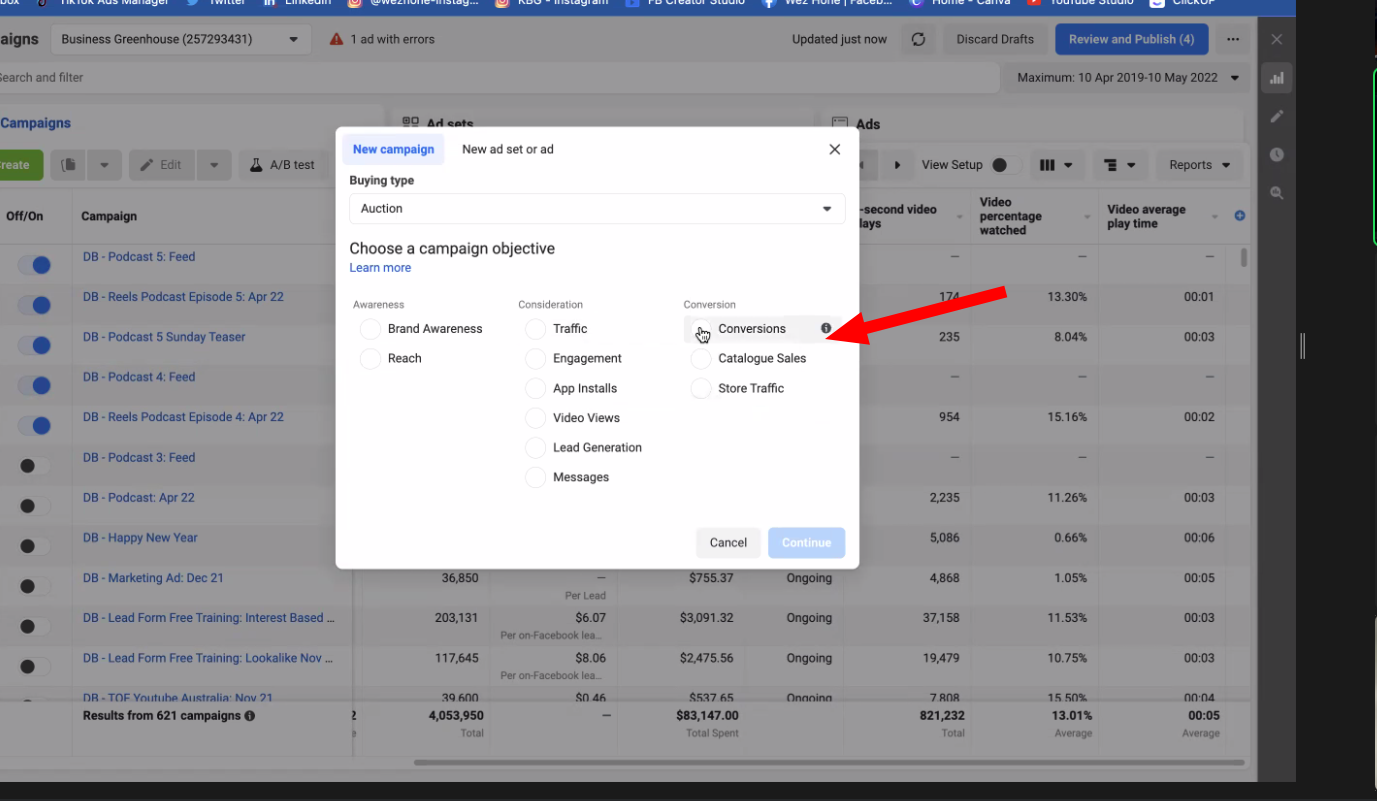Click the three-dot more options button
This screenshot has height=801, width=1377.
1233,40
